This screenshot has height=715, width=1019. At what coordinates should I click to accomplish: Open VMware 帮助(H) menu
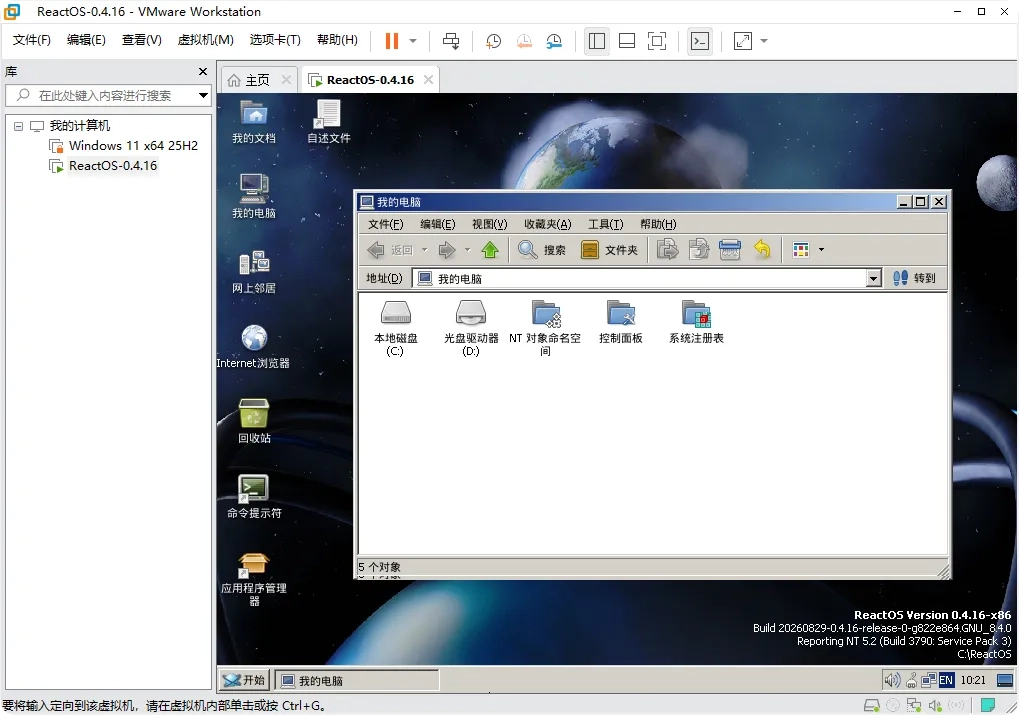pos(337,40)
